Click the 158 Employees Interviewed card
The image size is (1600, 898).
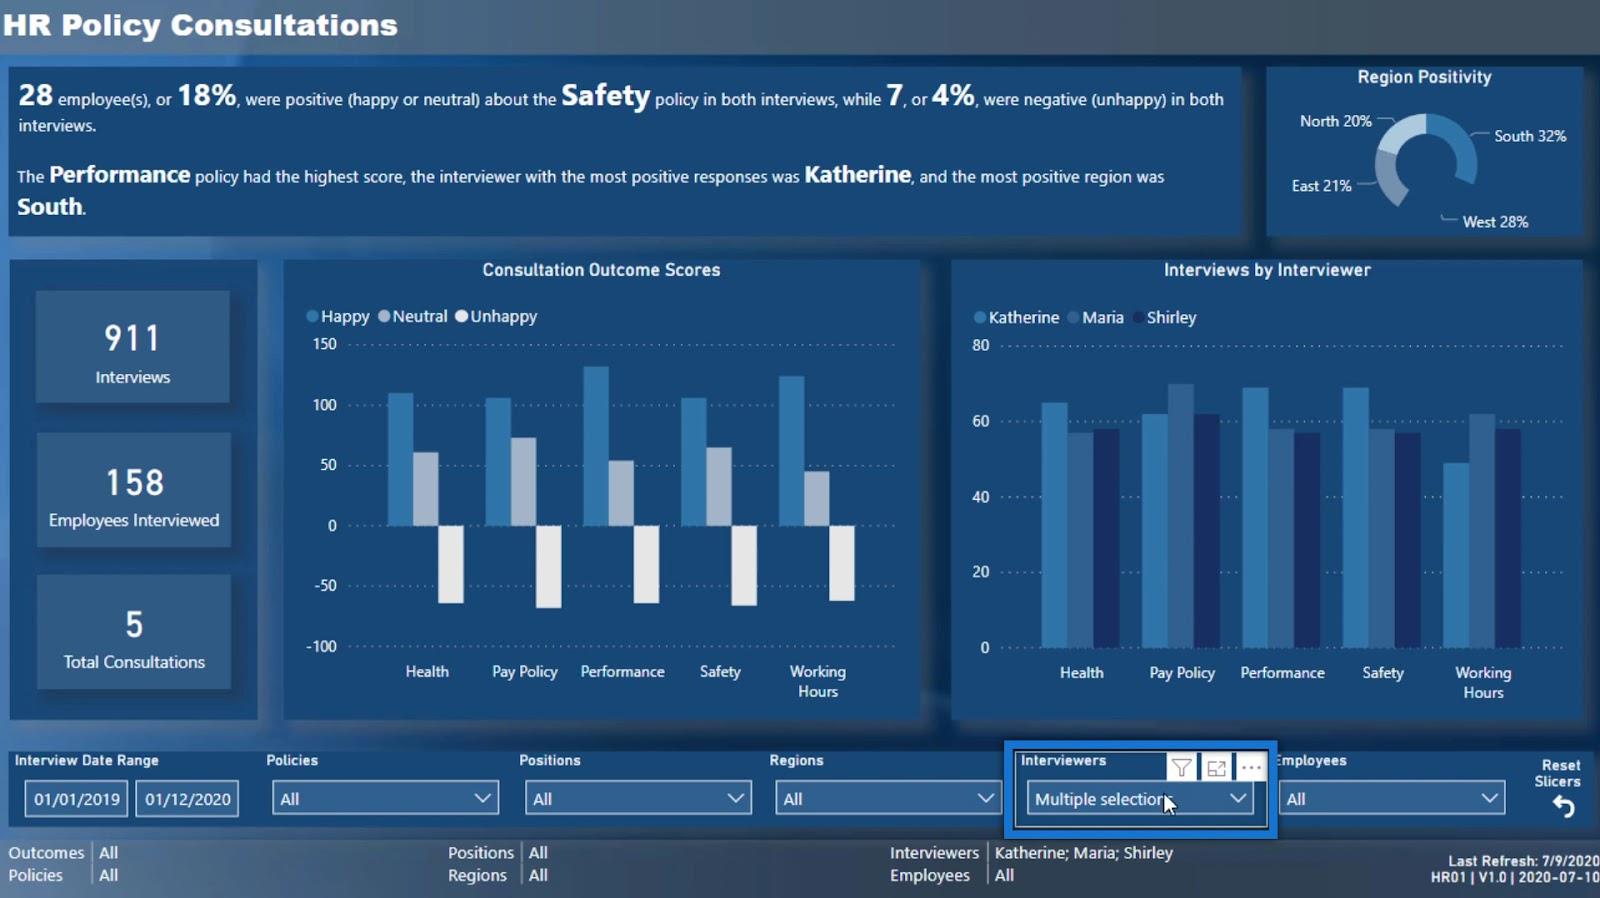point(134,490)
